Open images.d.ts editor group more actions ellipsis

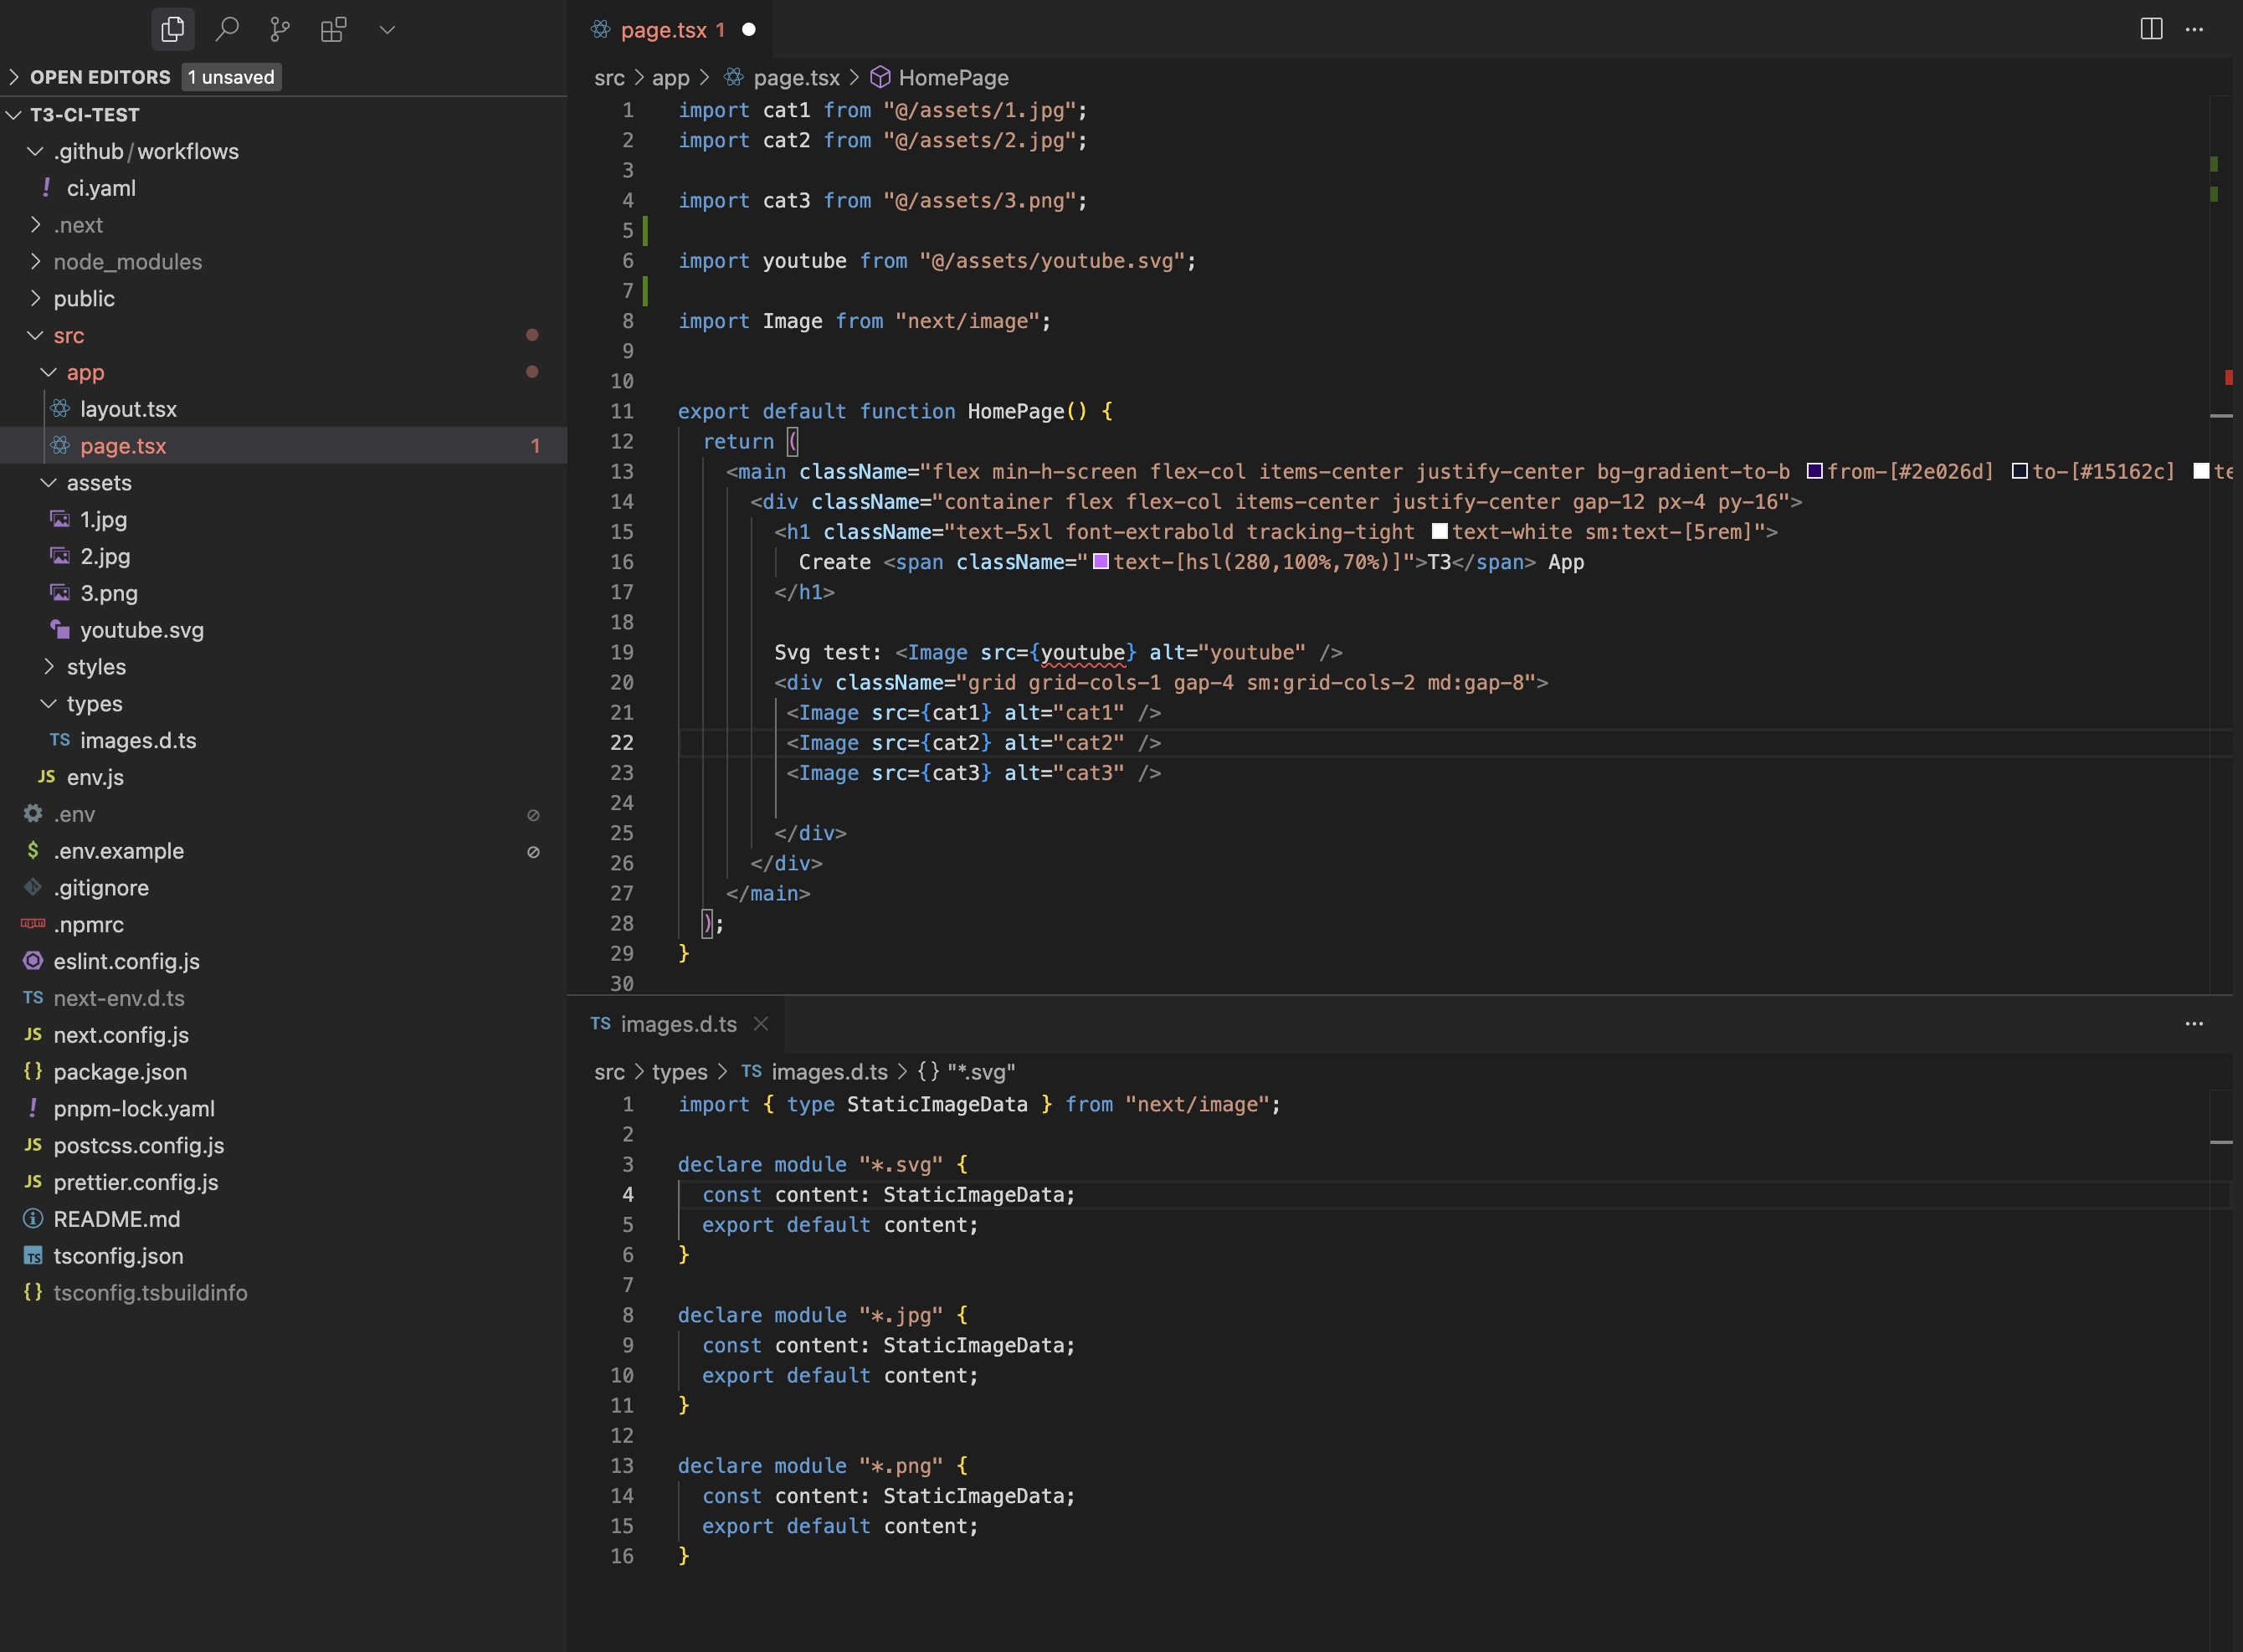[2194, 1023]
